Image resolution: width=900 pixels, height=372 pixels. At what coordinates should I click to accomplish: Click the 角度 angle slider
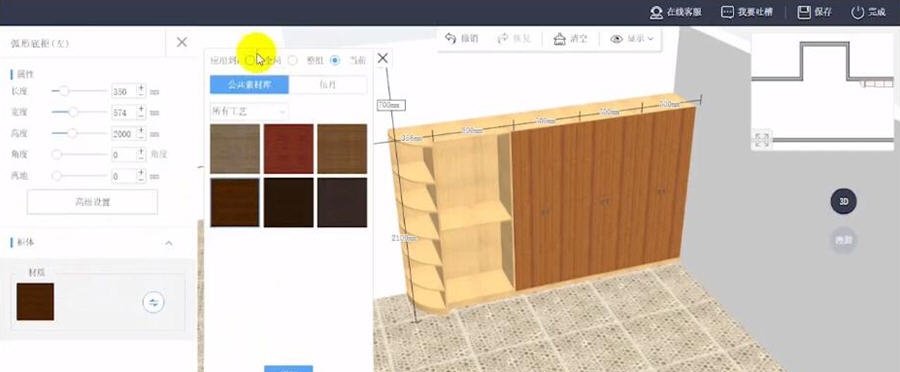pos(79,154)
